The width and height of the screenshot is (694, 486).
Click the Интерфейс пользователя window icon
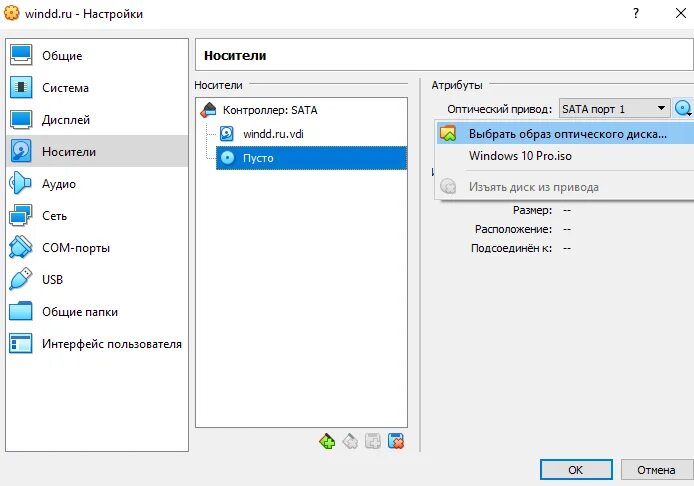(21, 343)
